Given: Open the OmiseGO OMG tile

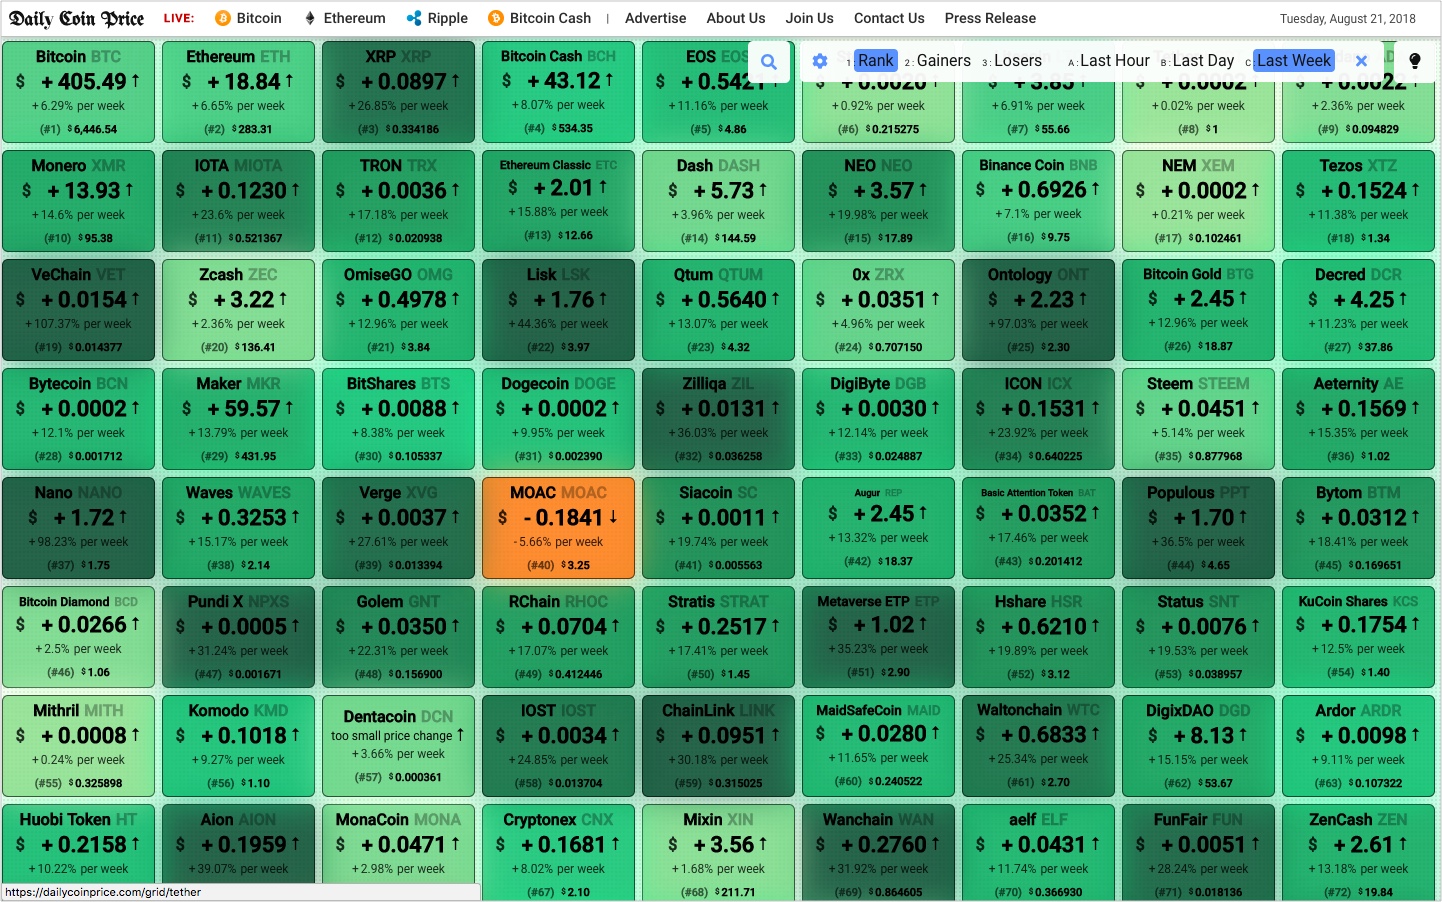Looking at the screenshot, I should click(399, 310).
